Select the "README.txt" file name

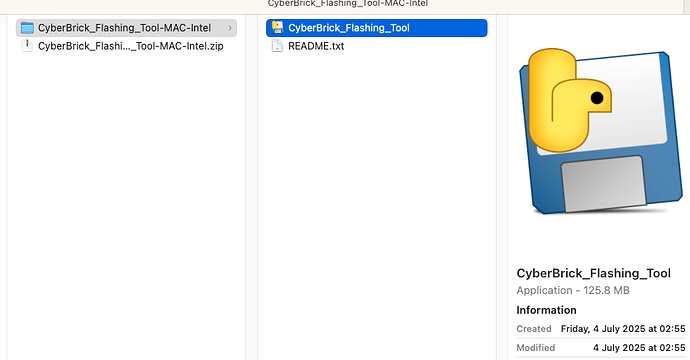tap(316, 46)
